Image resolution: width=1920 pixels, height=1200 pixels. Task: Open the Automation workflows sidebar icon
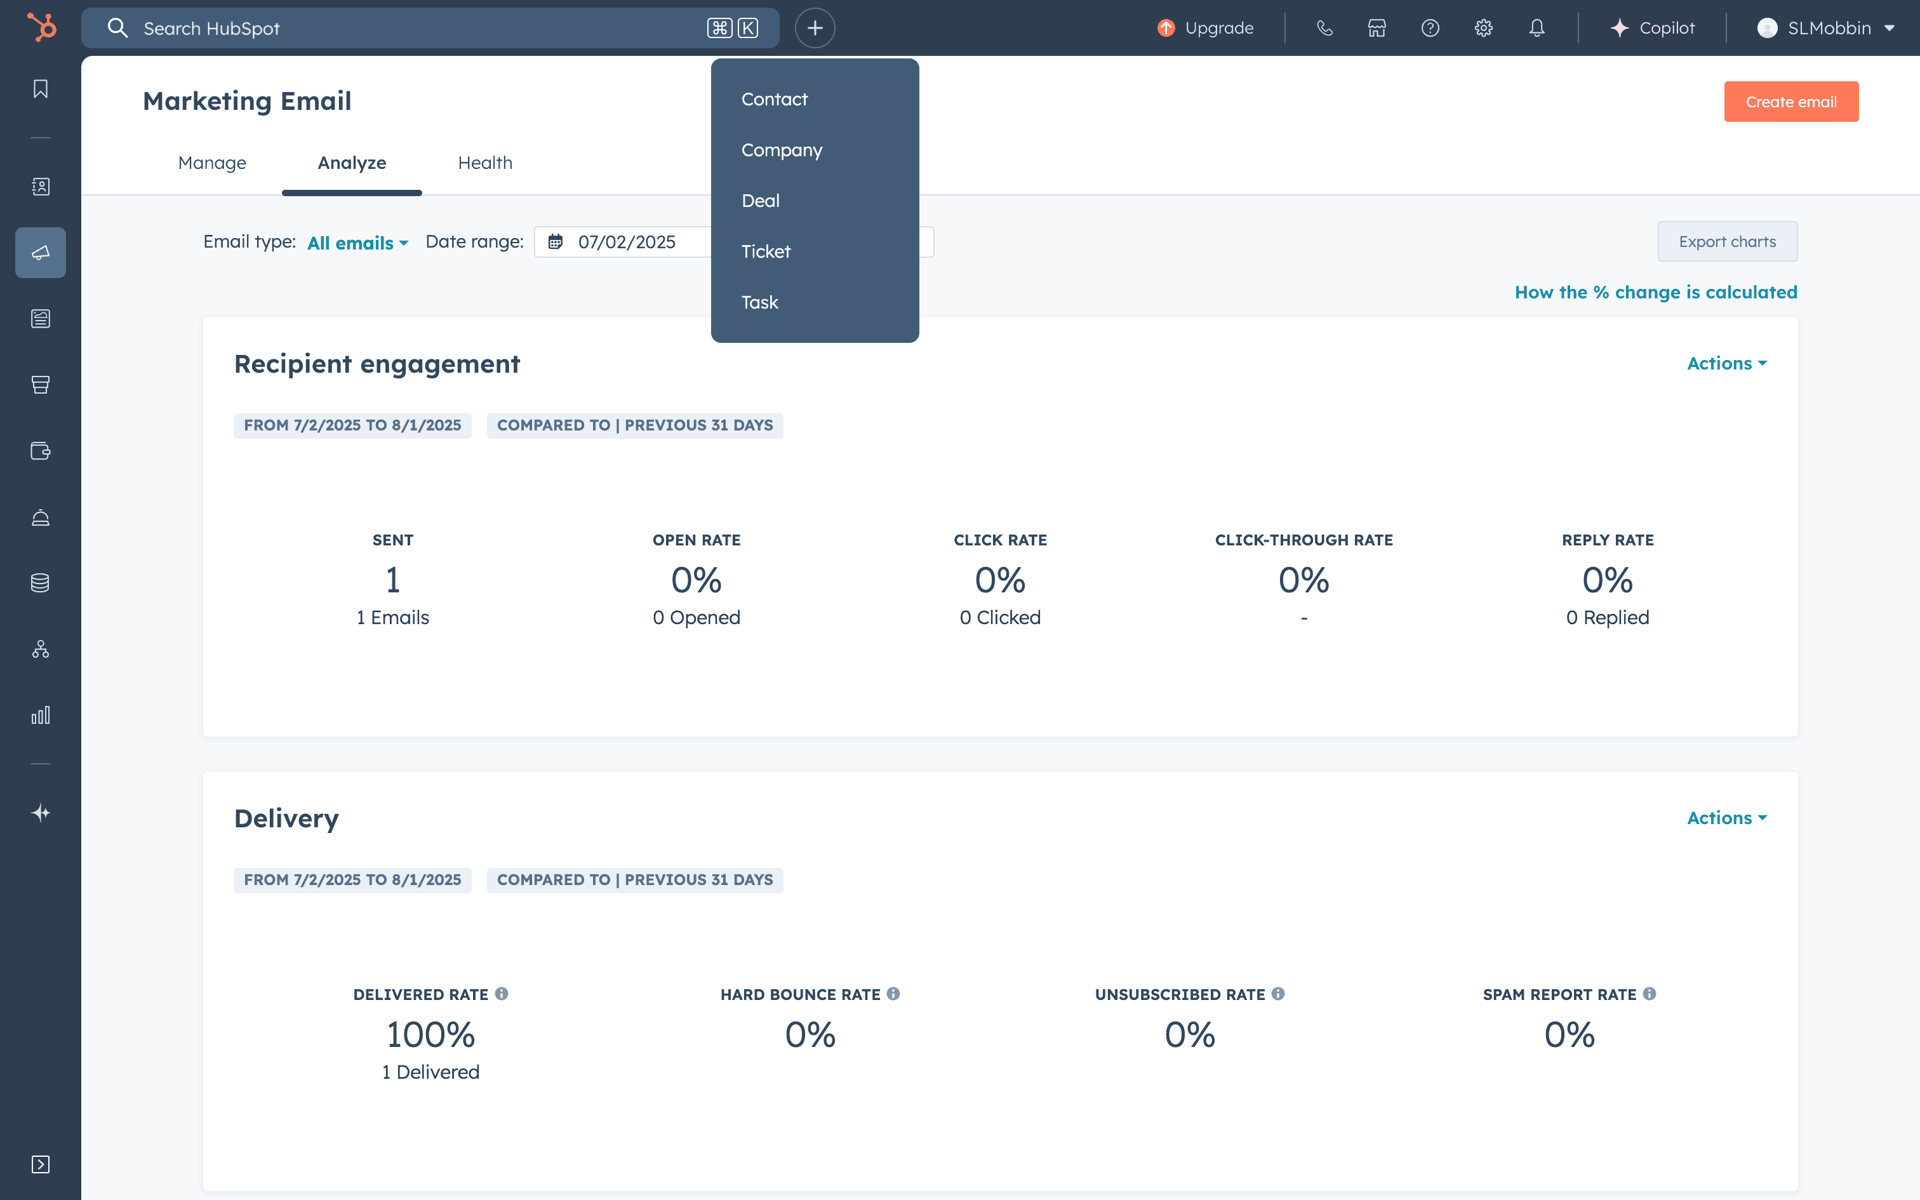tap(40, 649)
